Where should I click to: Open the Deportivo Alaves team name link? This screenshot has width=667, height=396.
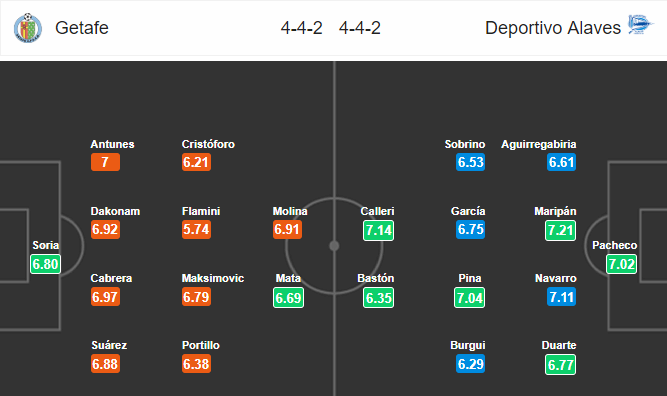coord(553,28)
